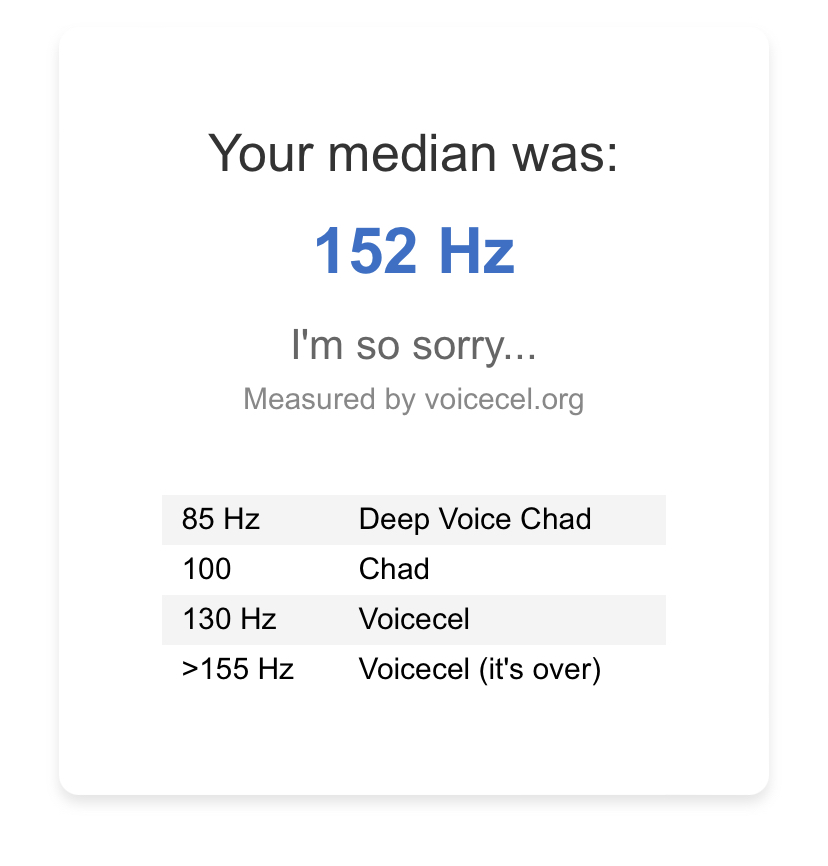The height and width of the screenshot is (866, 828).
Task: Open the voicecel.org link
Action: 504,399
